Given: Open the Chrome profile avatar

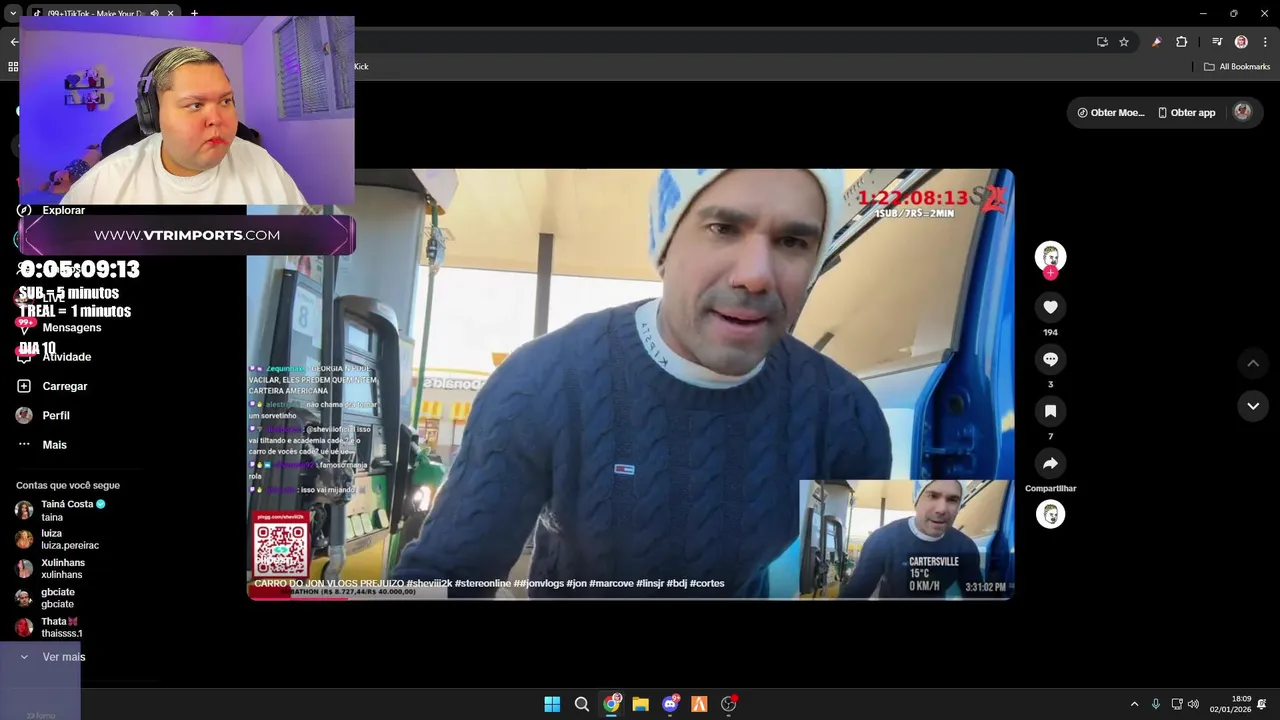Looking at the screenshot, I should pos(1241,42).
